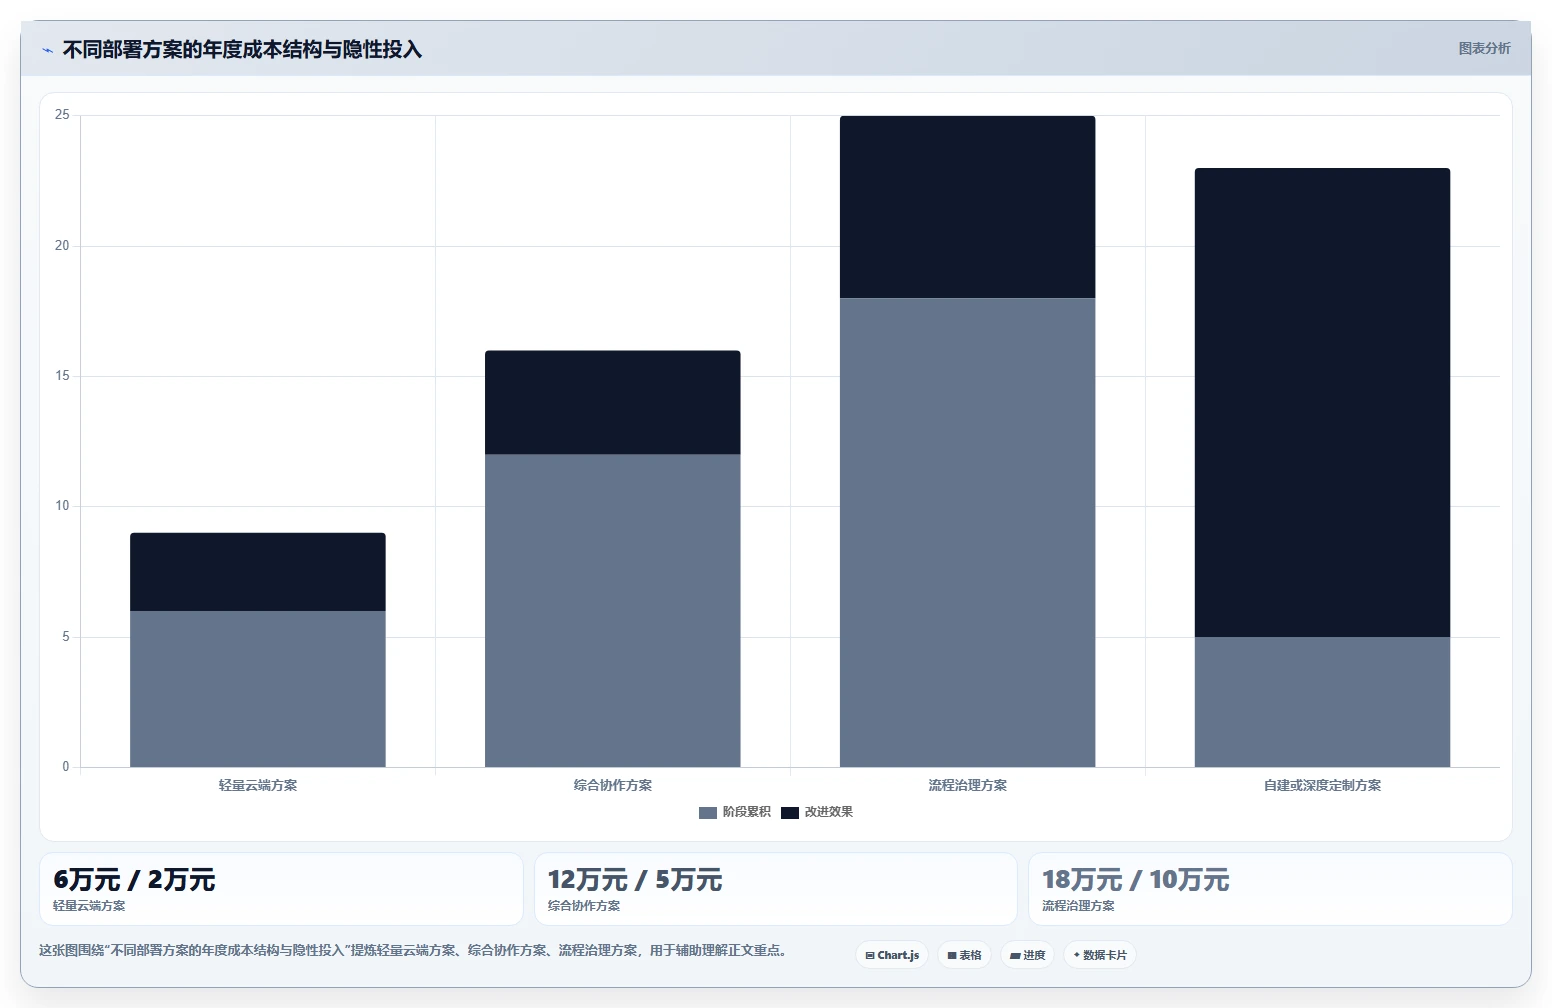Click the dark bar segment for 自建或深度定制方案
This screenshot has height=1008, width=1552.
1322,402
